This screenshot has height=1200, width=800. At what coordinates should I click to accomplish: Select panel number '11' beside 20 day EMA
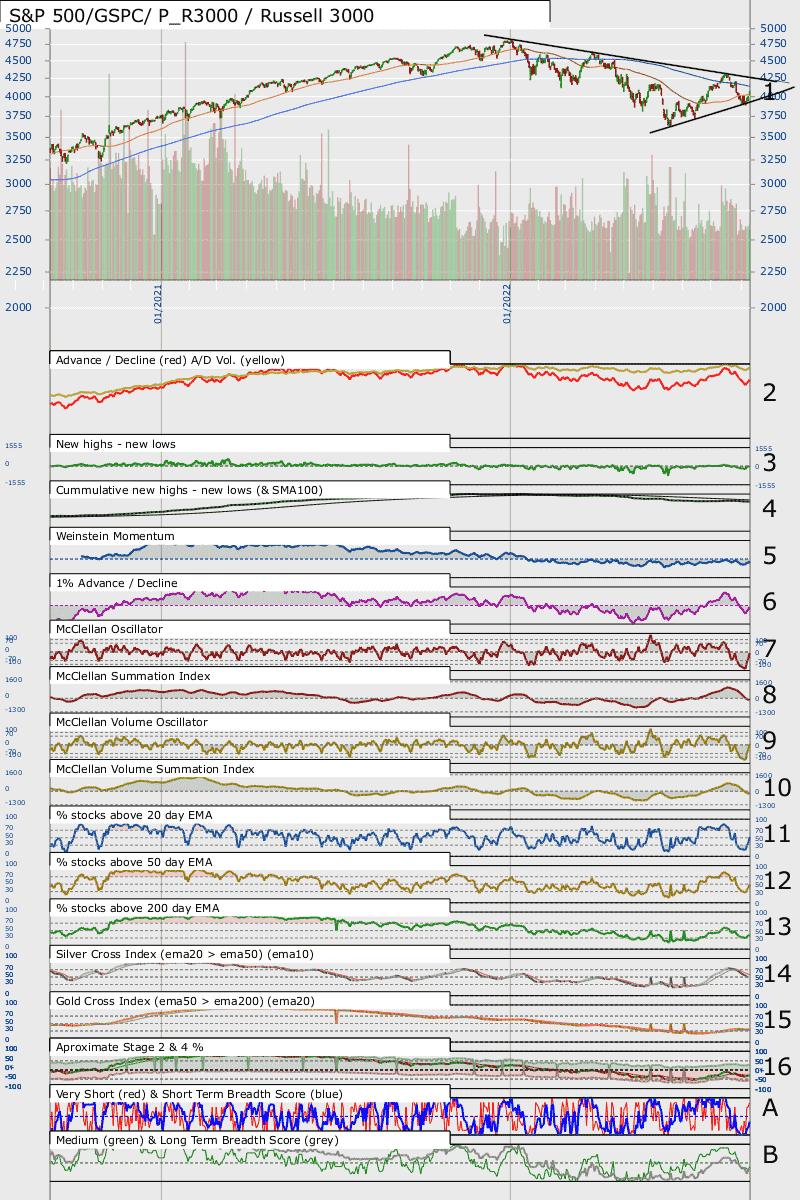coord(777,834)
